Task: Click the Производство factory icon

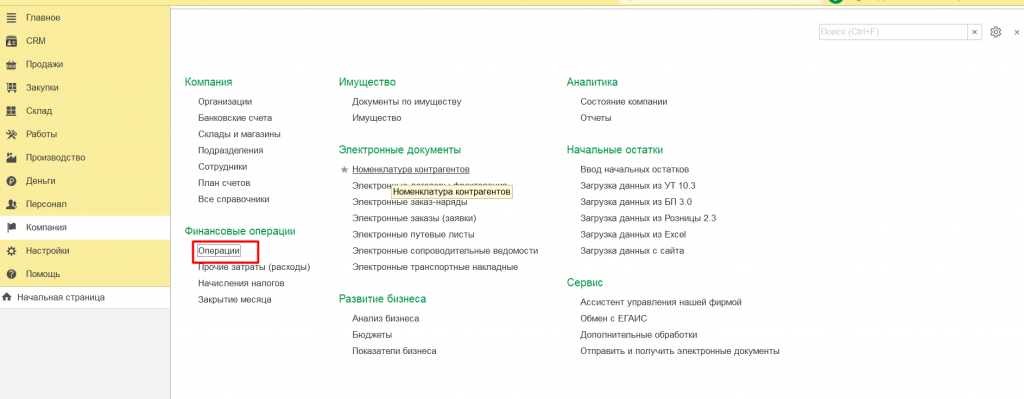Action: pos(10,157)
